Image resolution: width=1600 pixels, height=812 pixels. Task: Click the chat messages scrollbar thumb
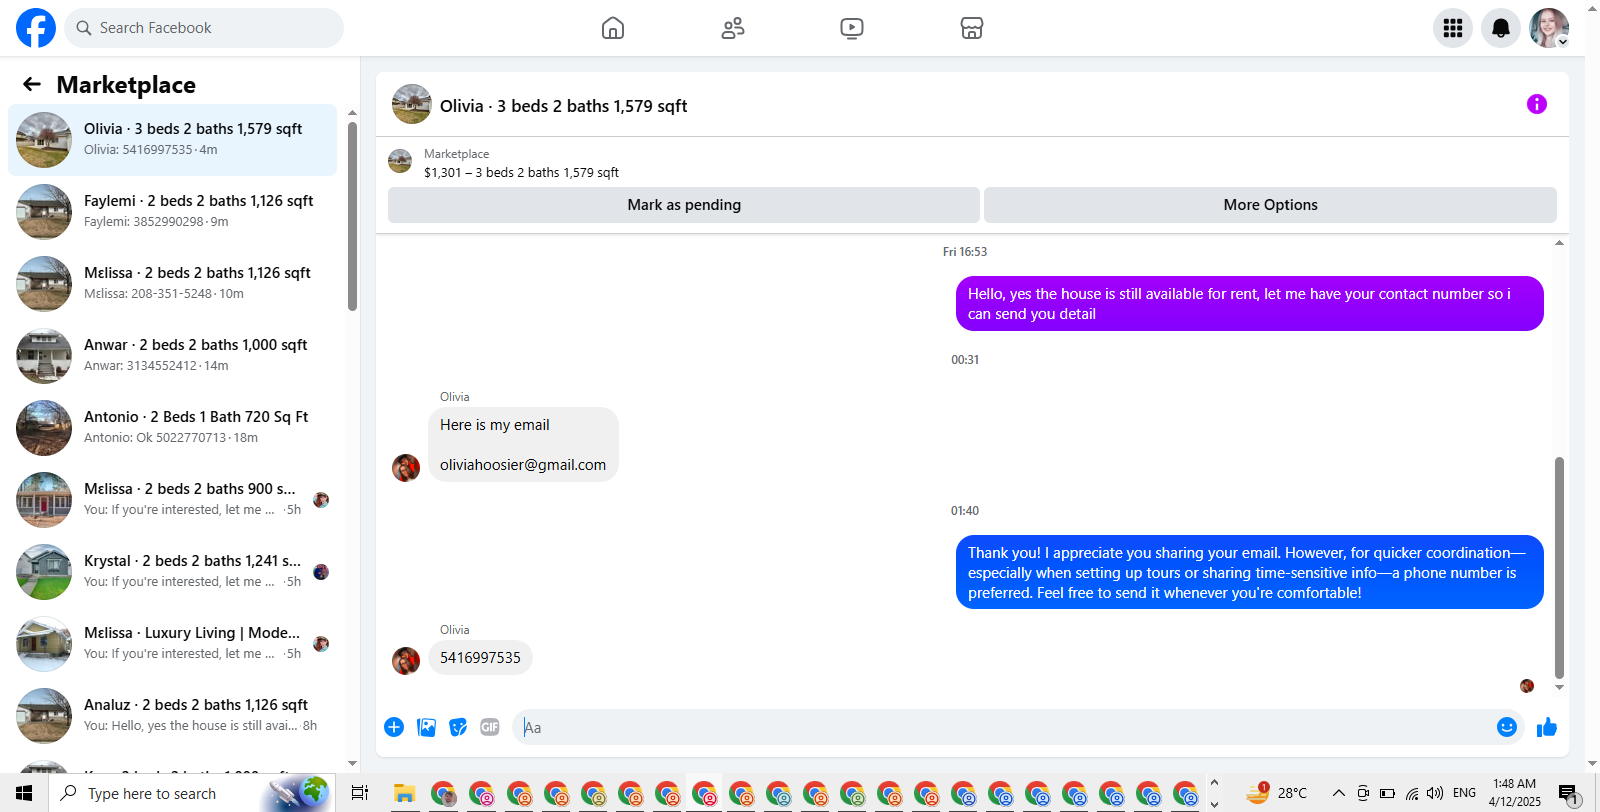[x=1559, y=568]
